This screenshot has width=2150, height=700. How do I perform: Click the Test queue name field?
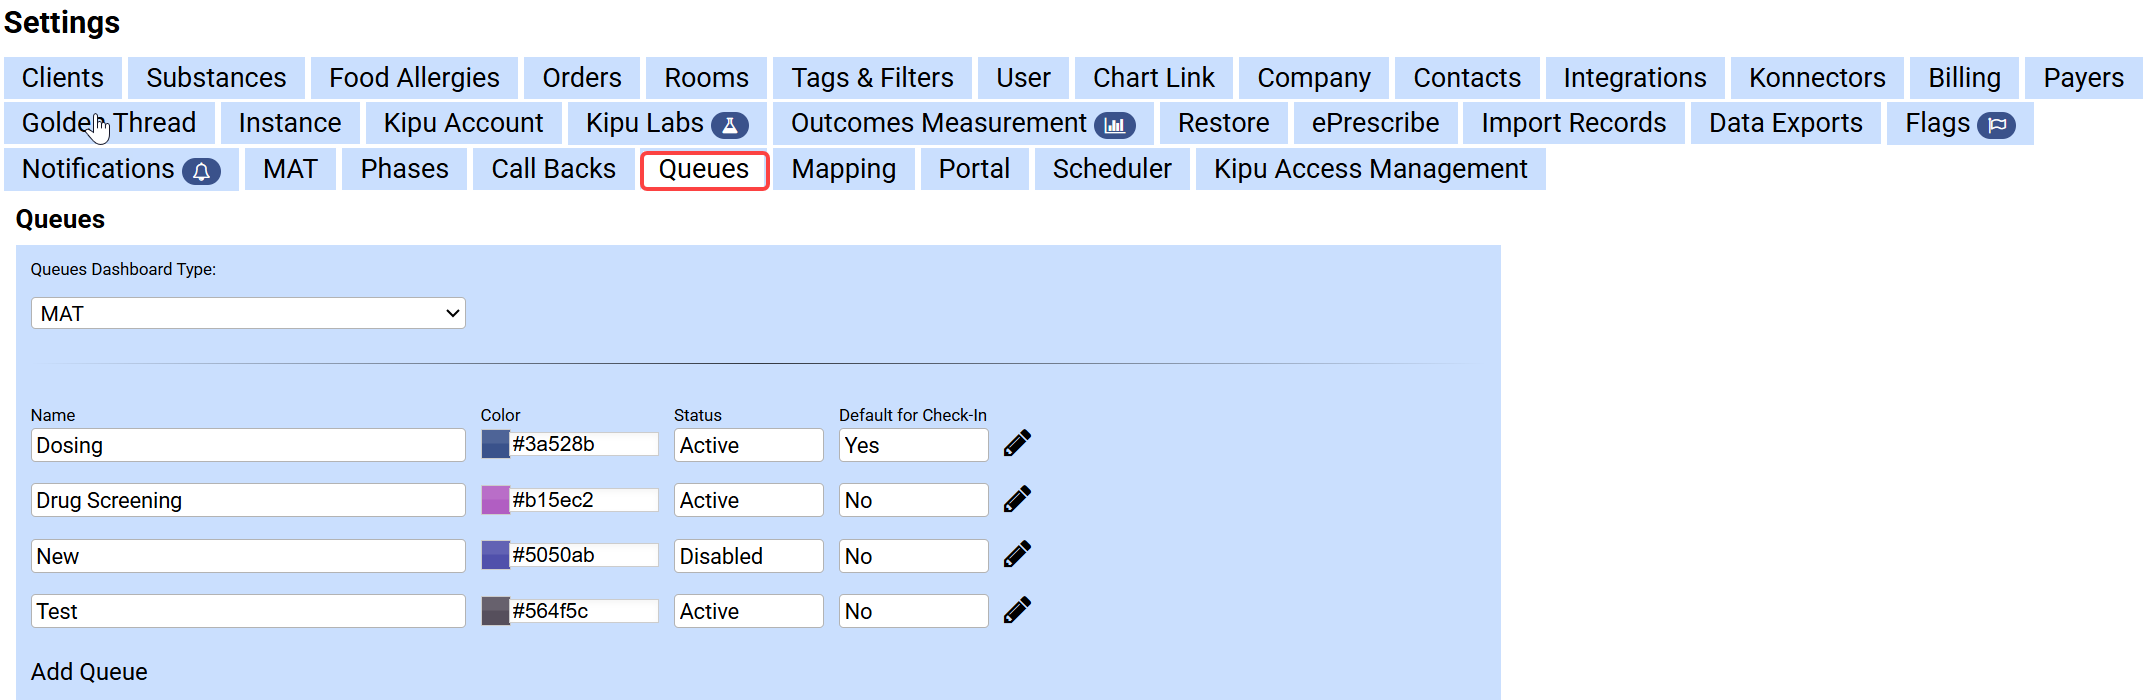tap(248, 611)
